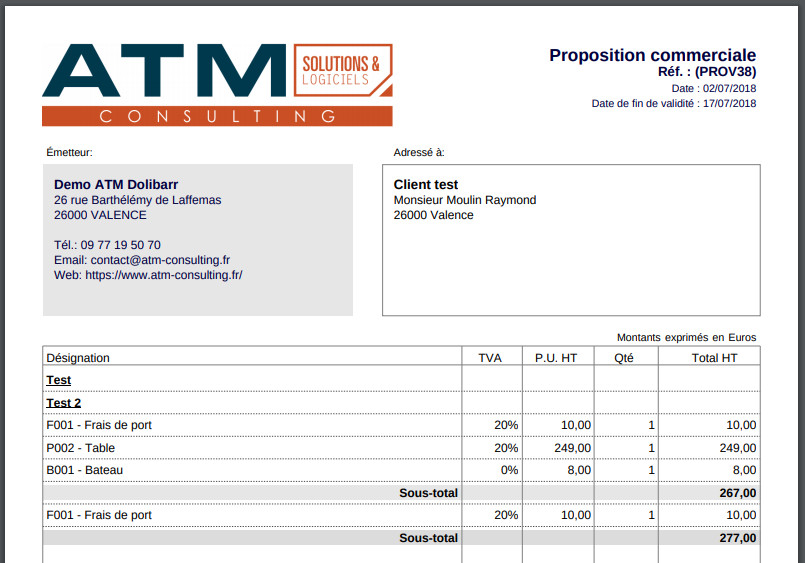Click the Date de fin de validité line
This screenshot has height=563, width=805.
pos(674,103)
